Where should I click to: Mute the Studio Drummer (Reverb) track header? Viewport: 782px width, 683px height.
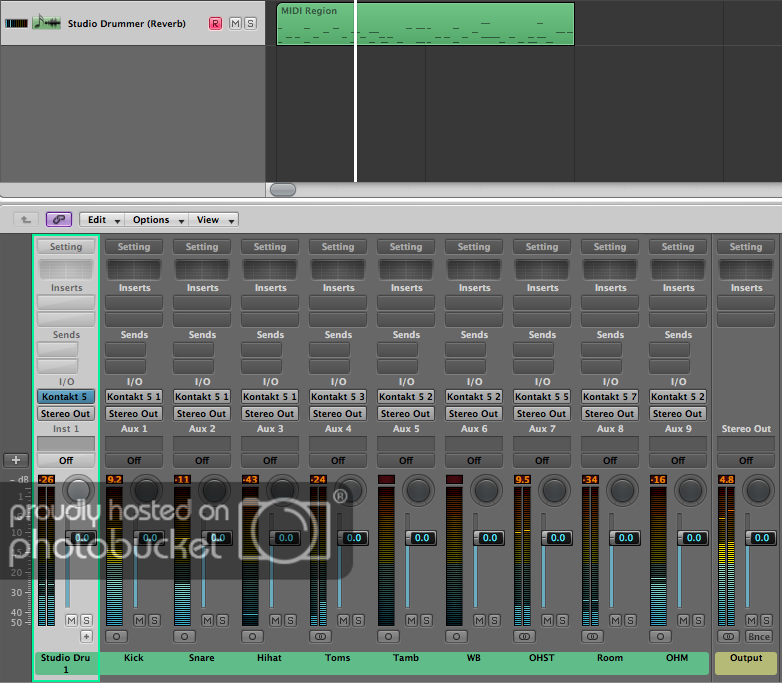click(235, 23)
